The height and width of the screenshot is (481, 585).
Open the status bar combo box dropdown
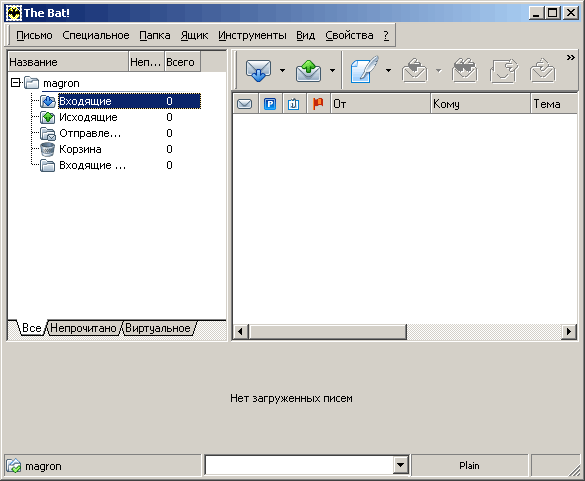coord(401,465)
